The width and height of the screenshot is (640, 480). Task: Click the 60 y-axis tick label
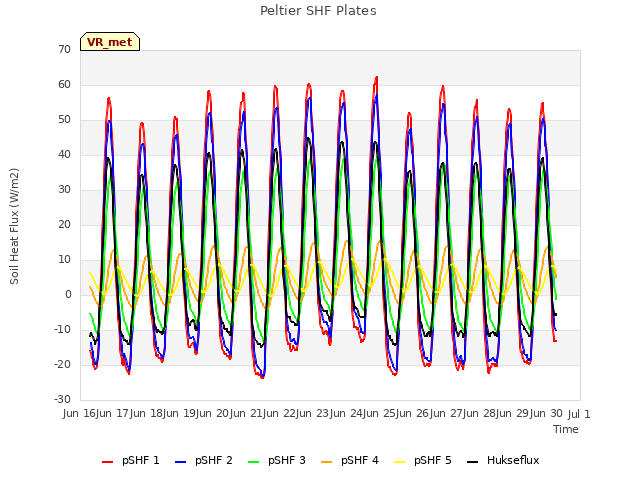[x=64, y=84]
